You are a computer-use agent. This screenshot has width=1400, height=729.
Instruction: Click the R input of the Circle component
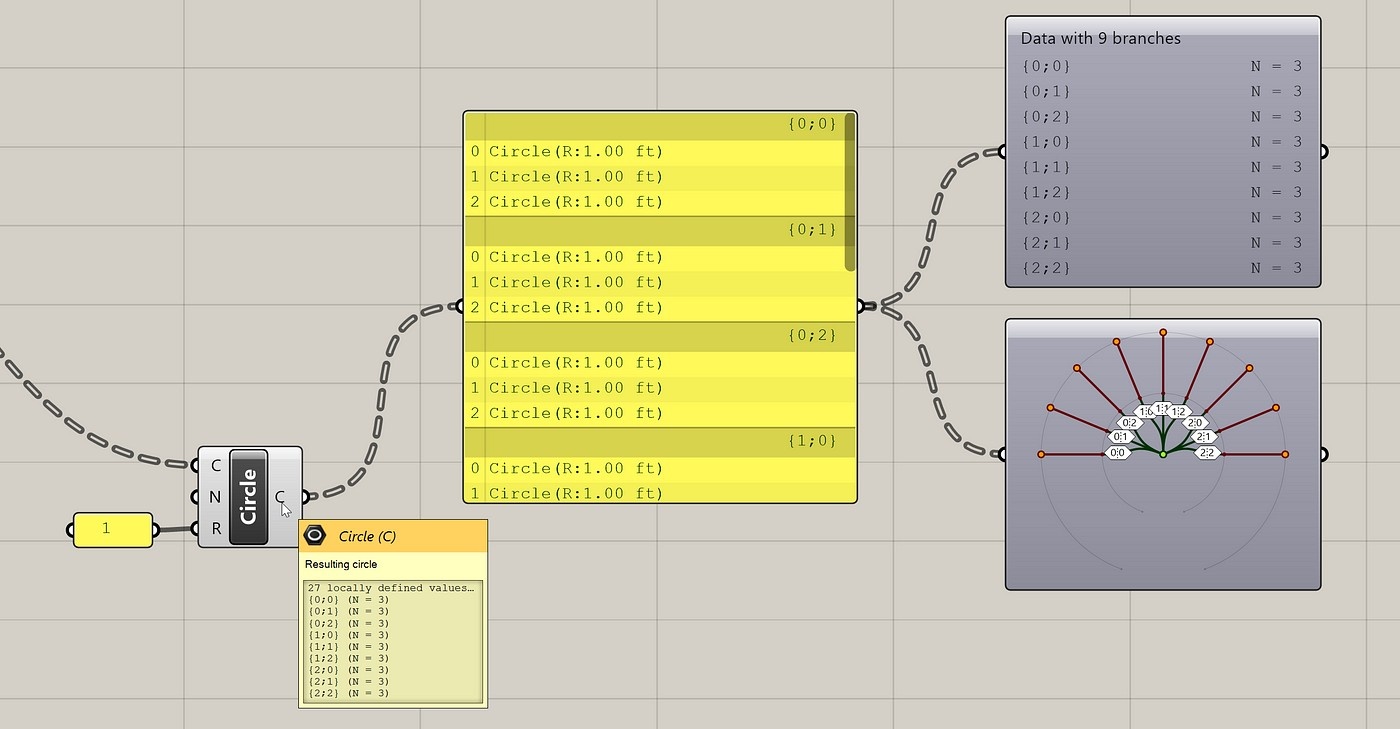[216, 529]
